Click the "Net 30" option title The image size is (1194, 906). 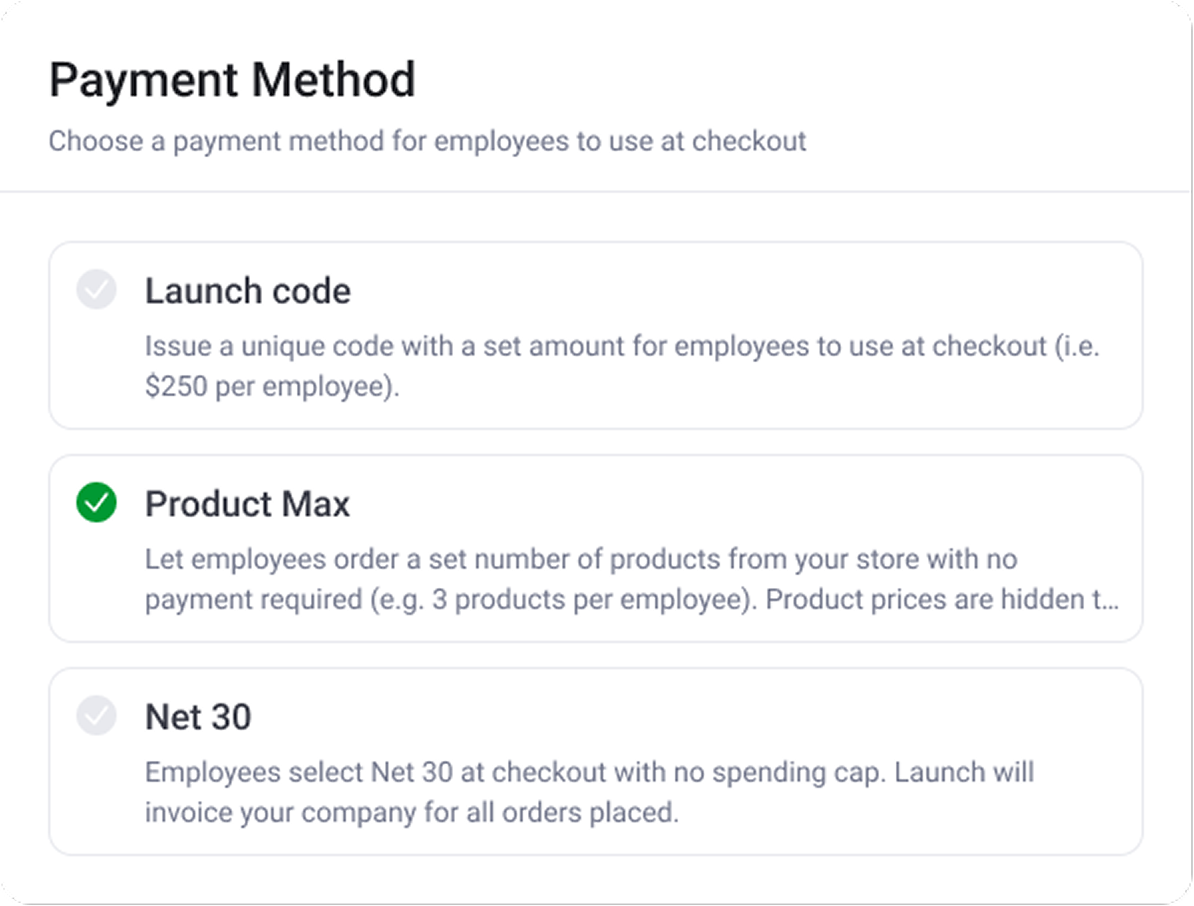tap(198, 717)
